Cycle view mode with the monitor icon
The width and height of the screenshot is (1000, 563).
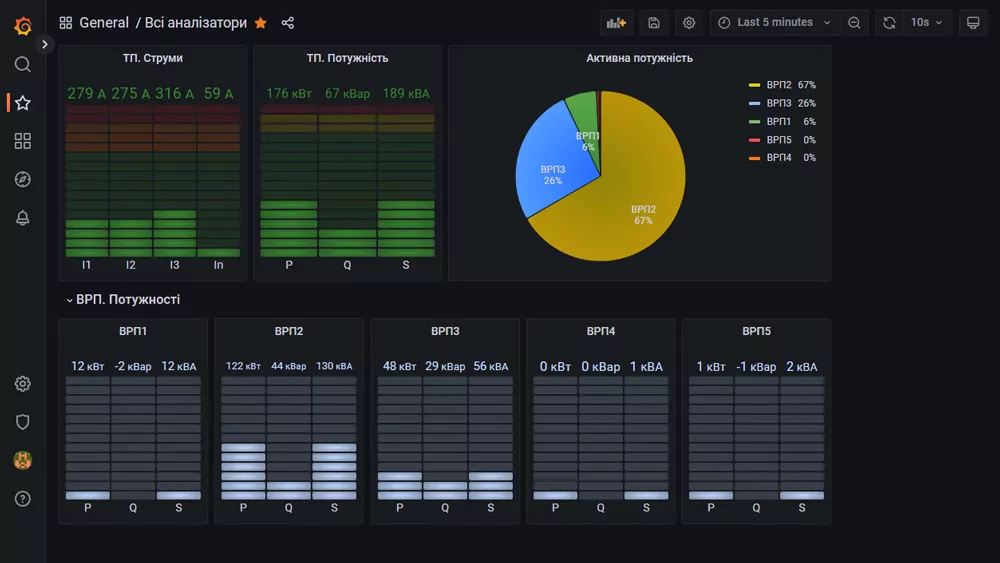click(x=973, y=23)
